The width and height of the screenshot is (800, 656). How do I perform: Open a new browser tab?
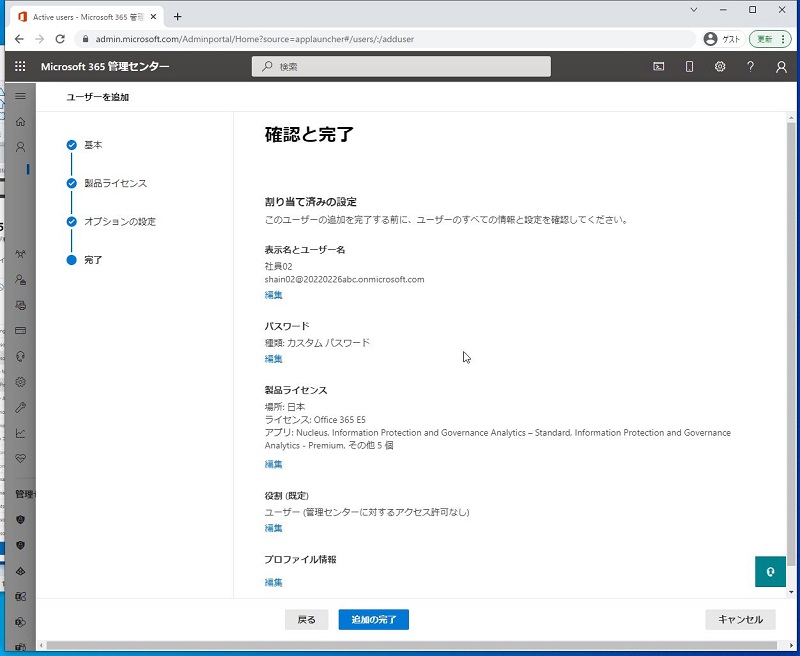click(x=177, y=17)
